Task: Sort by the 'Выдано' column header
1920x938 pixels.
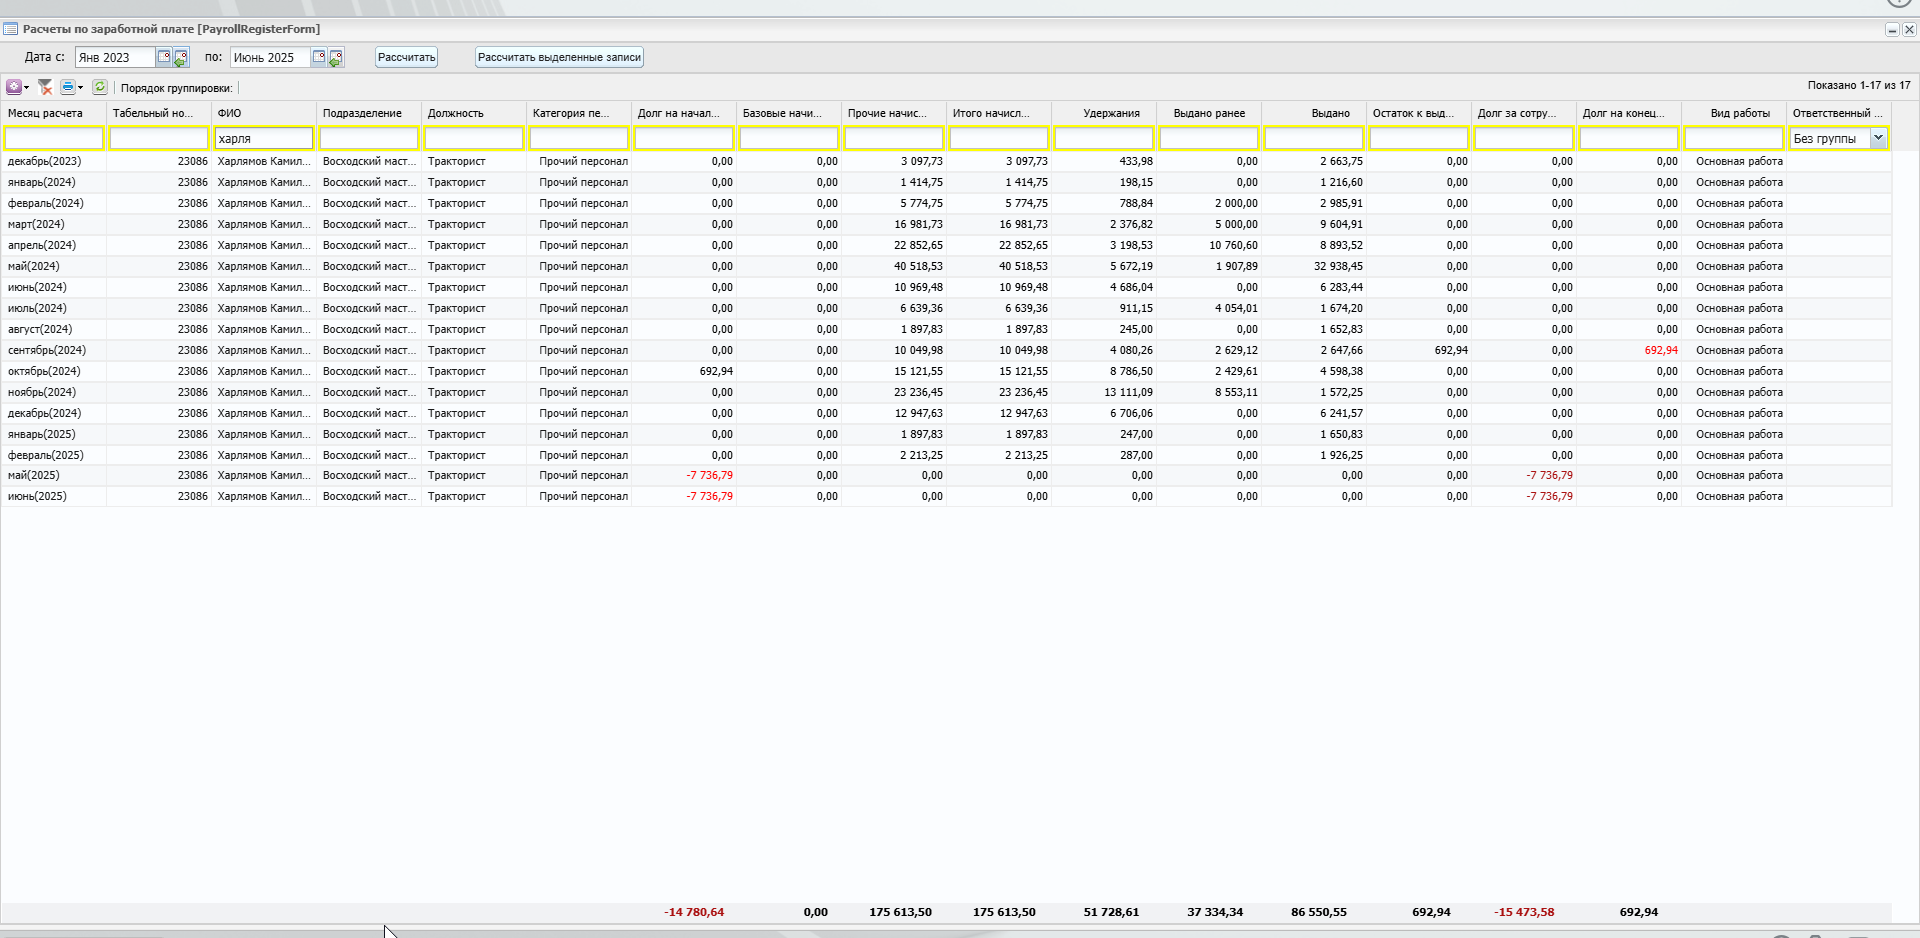Action: click(x=1314, y=113)
